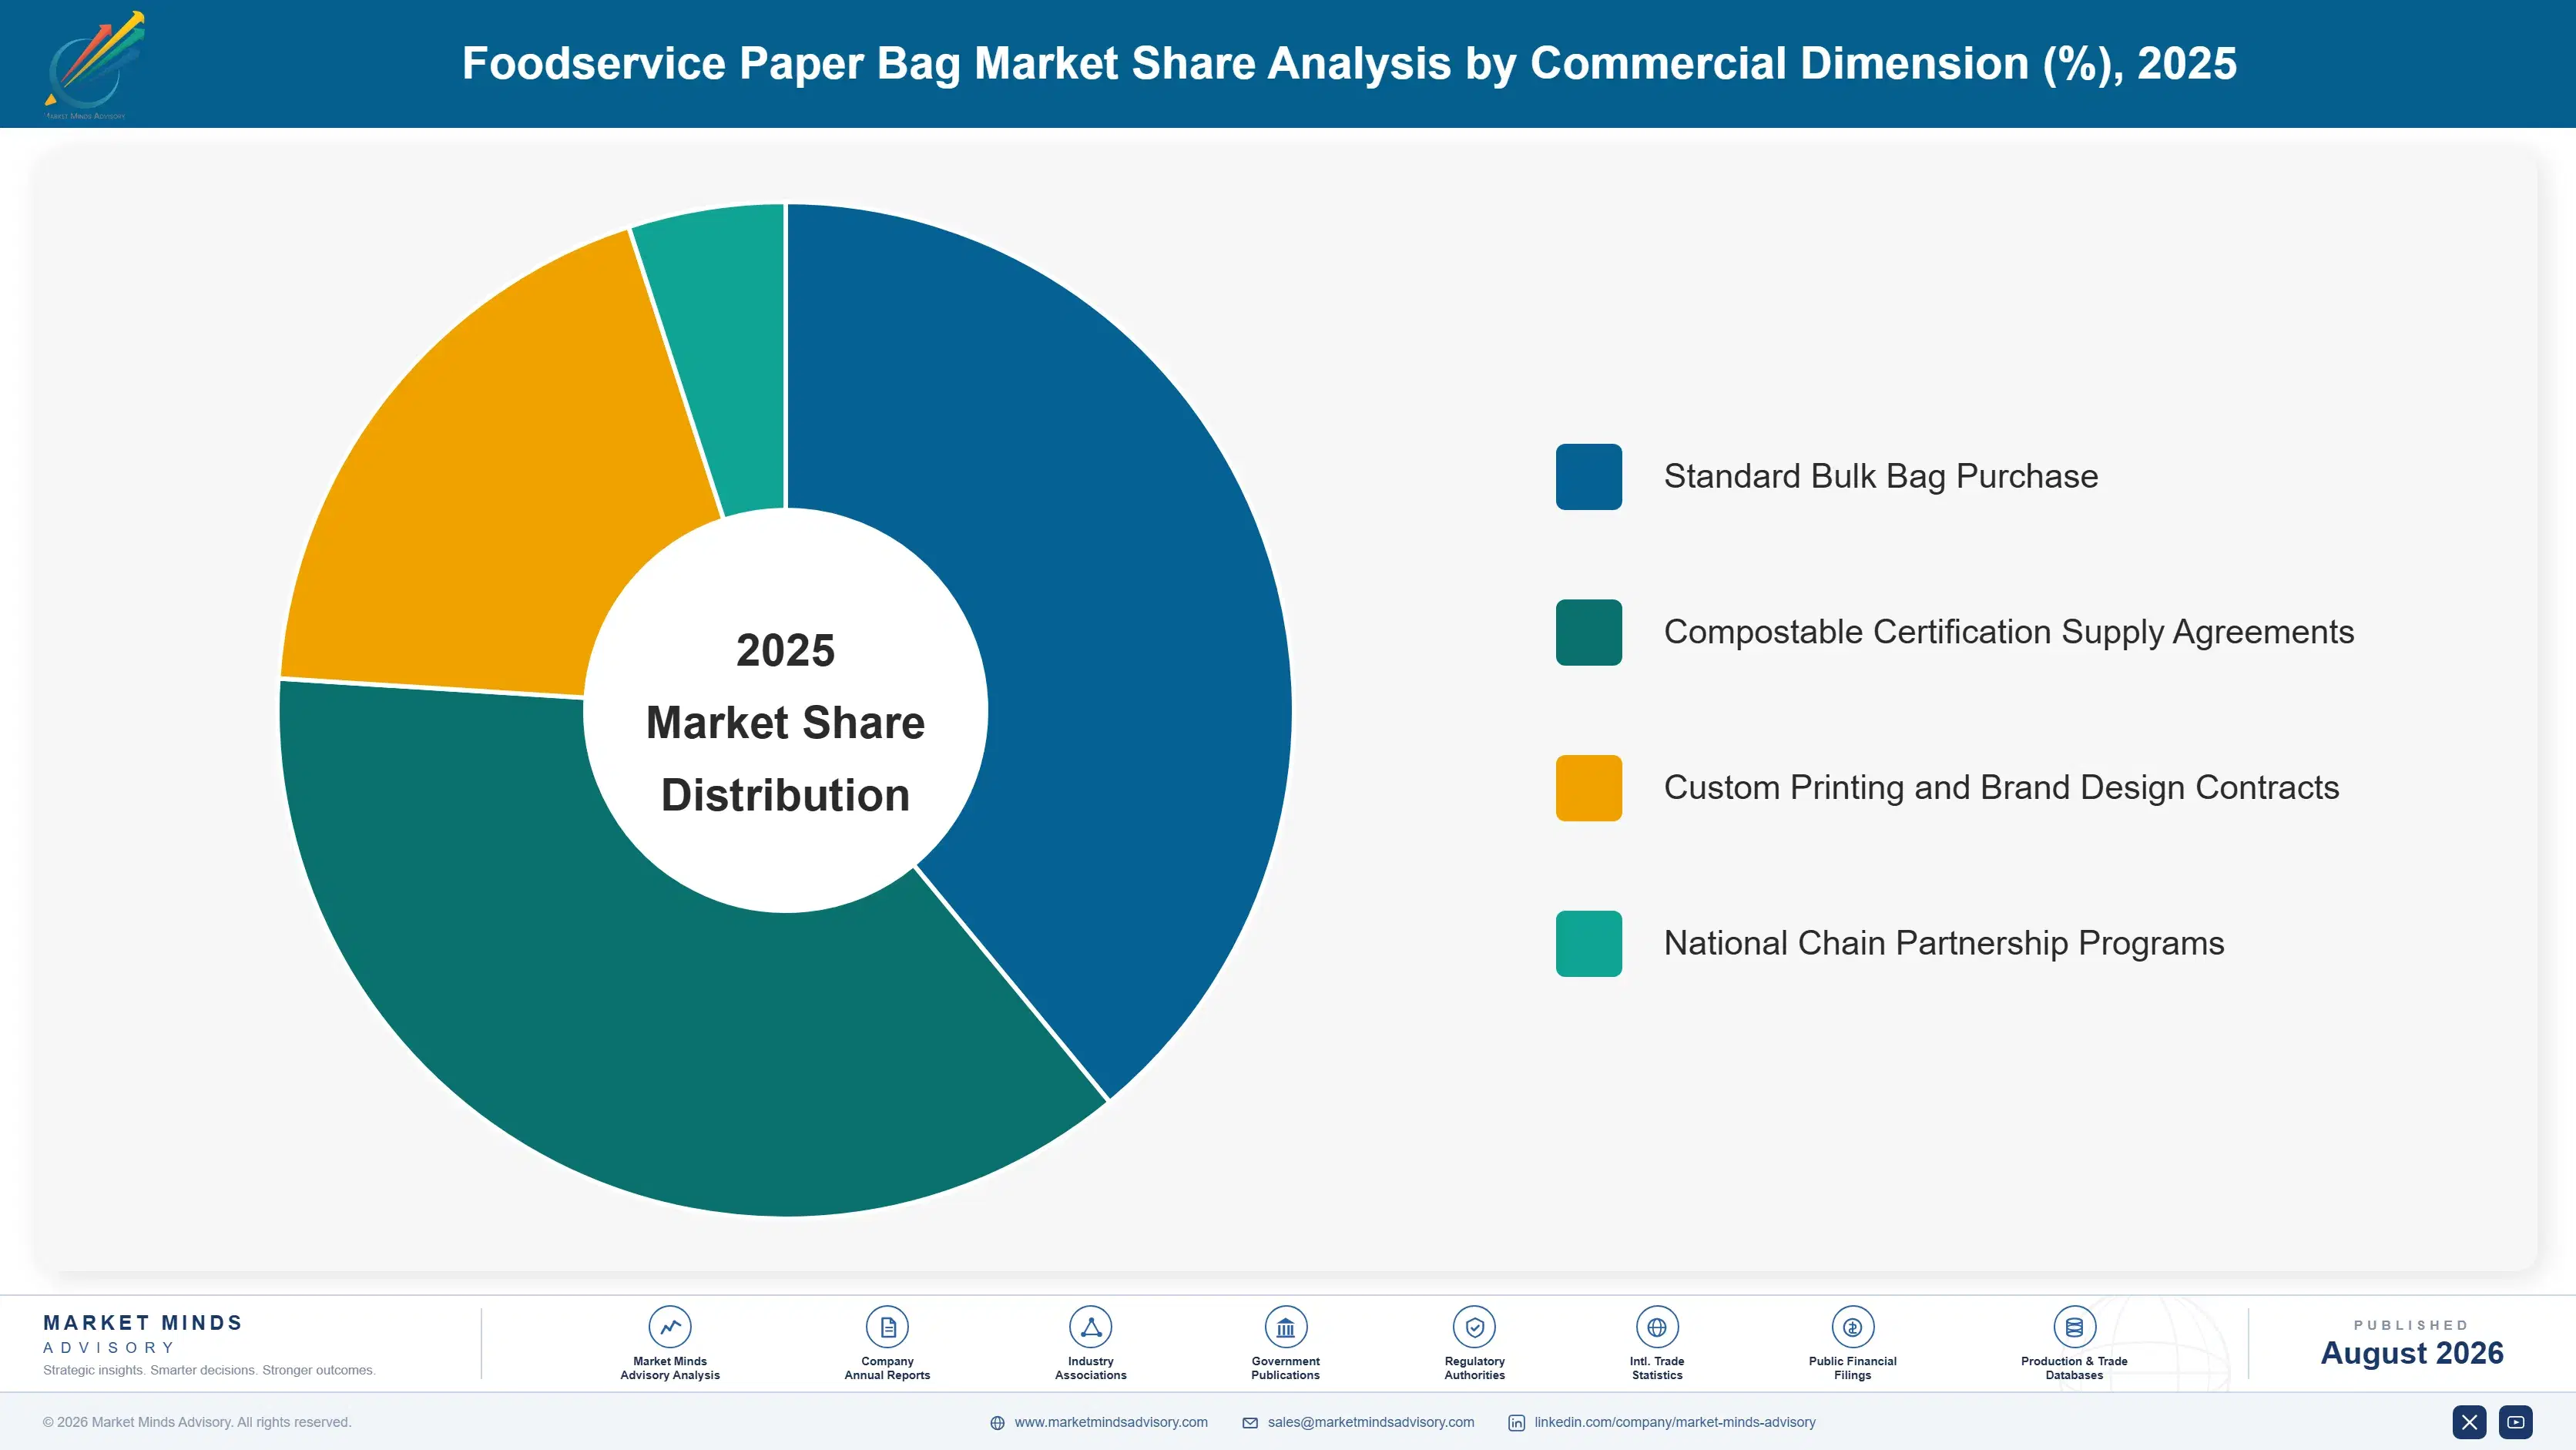2576x1450 pixels.
Task: Click the 'Standard Bulk Bag Purchase' legend label
Action: click(1880, 477)
